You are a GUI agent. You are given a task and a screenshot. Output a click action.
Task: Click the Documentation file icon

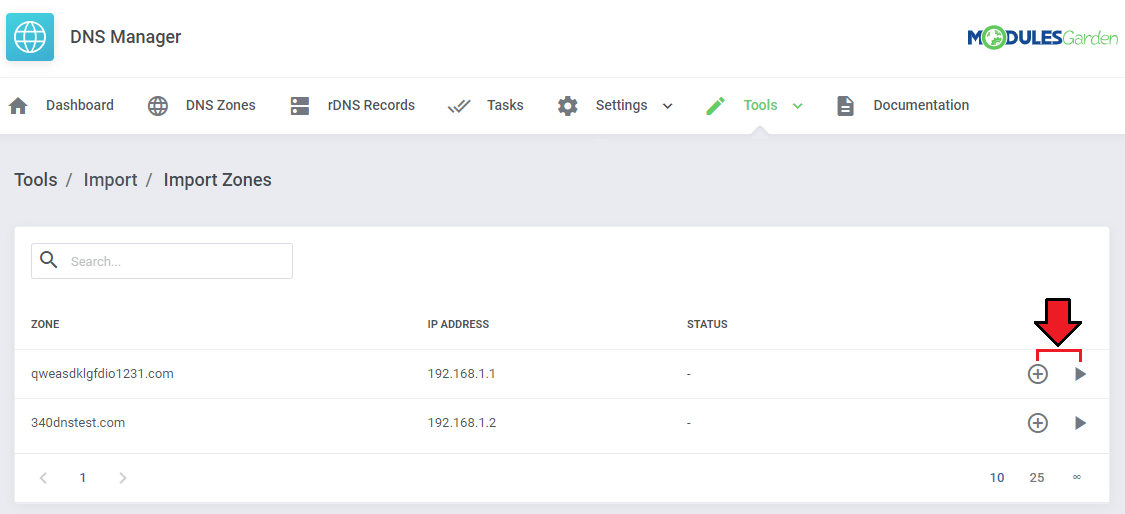[846, 106]
